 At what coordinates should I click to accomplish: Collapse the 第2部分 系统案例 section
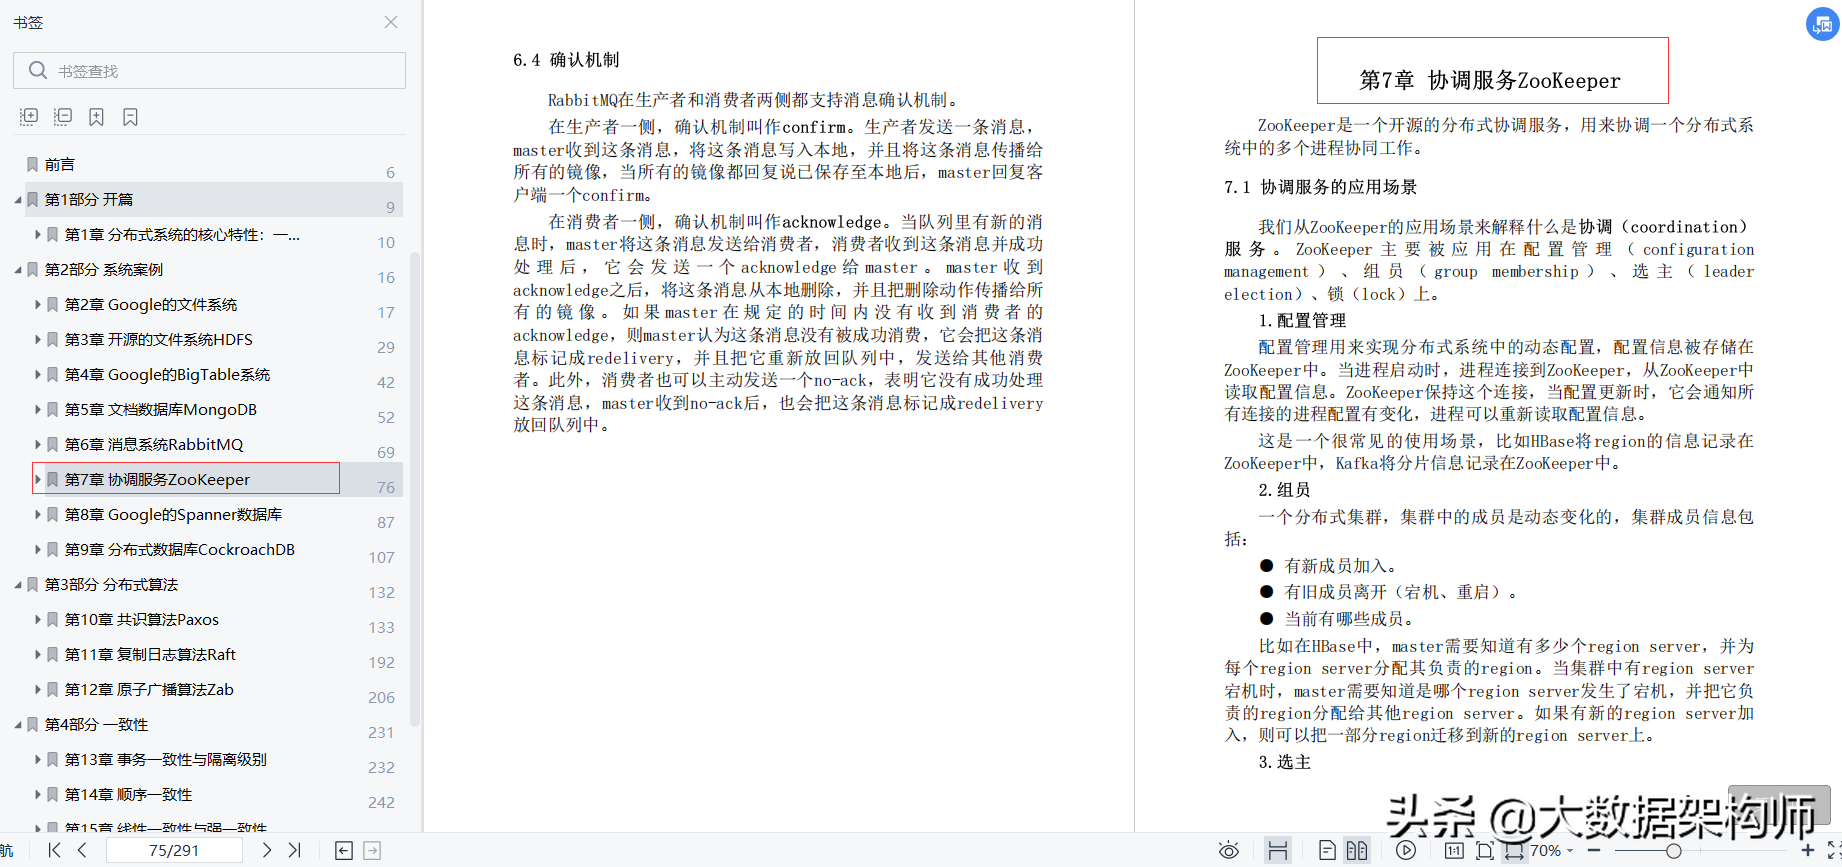point(17,270)
